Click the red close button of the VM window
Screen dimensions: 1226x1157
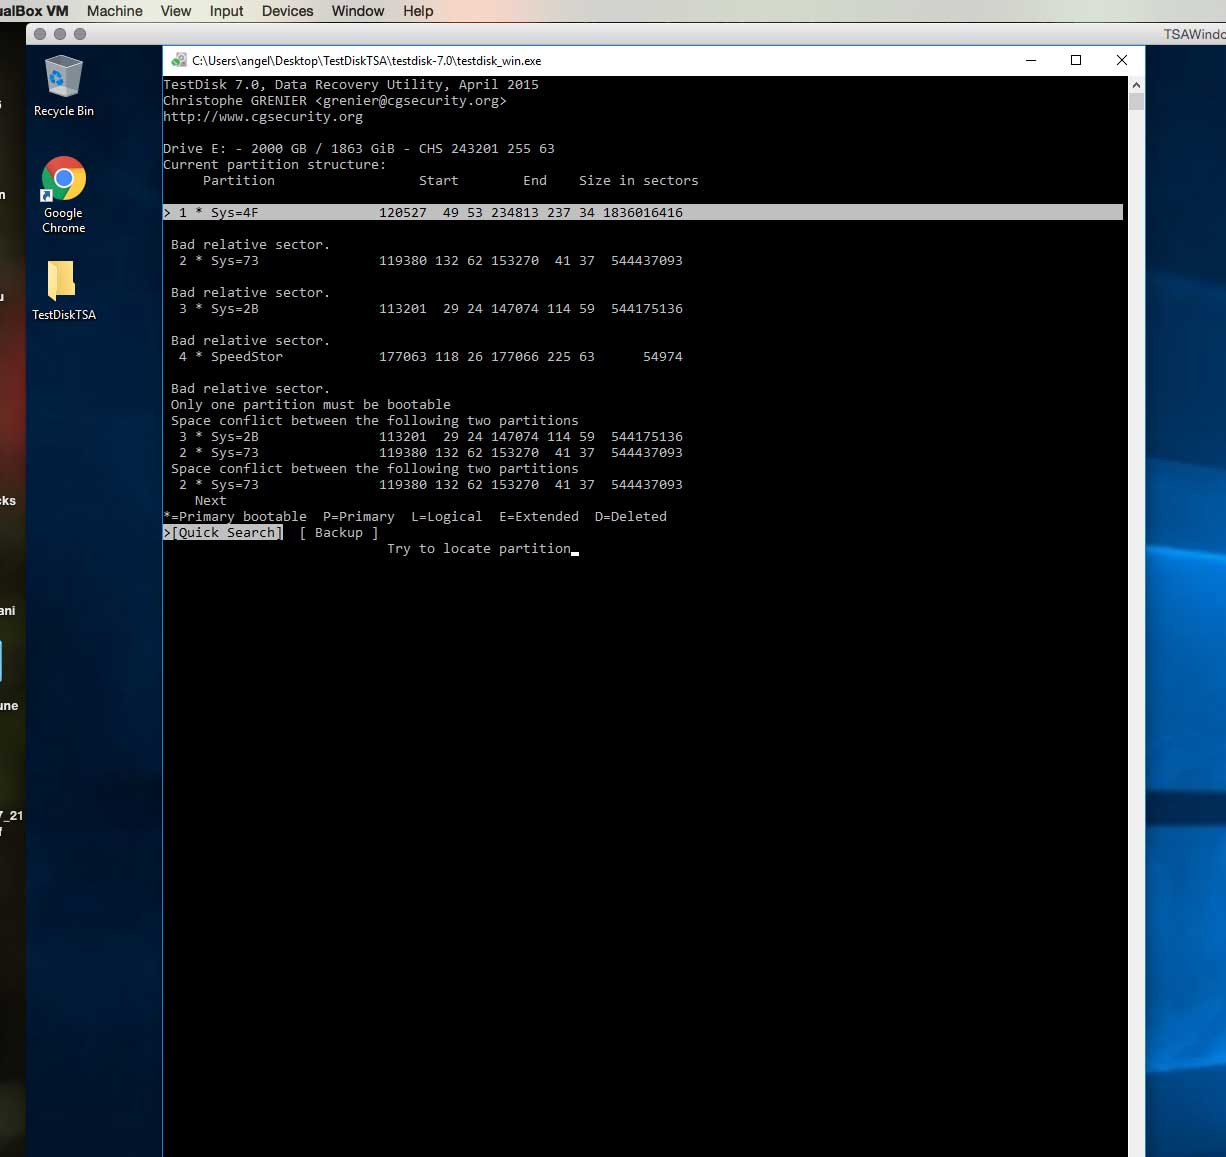pyautogui.click(x=40, y=34)
